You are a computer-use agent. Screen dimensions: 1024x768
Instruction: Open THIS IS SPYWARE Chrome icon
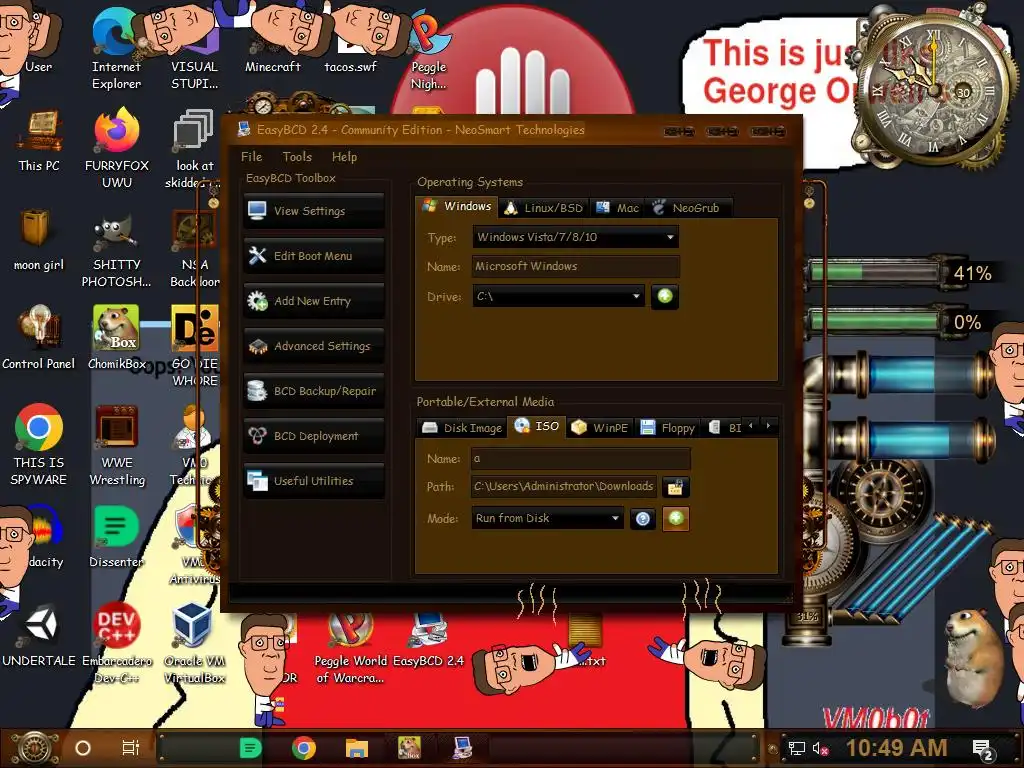coord(39,445)
